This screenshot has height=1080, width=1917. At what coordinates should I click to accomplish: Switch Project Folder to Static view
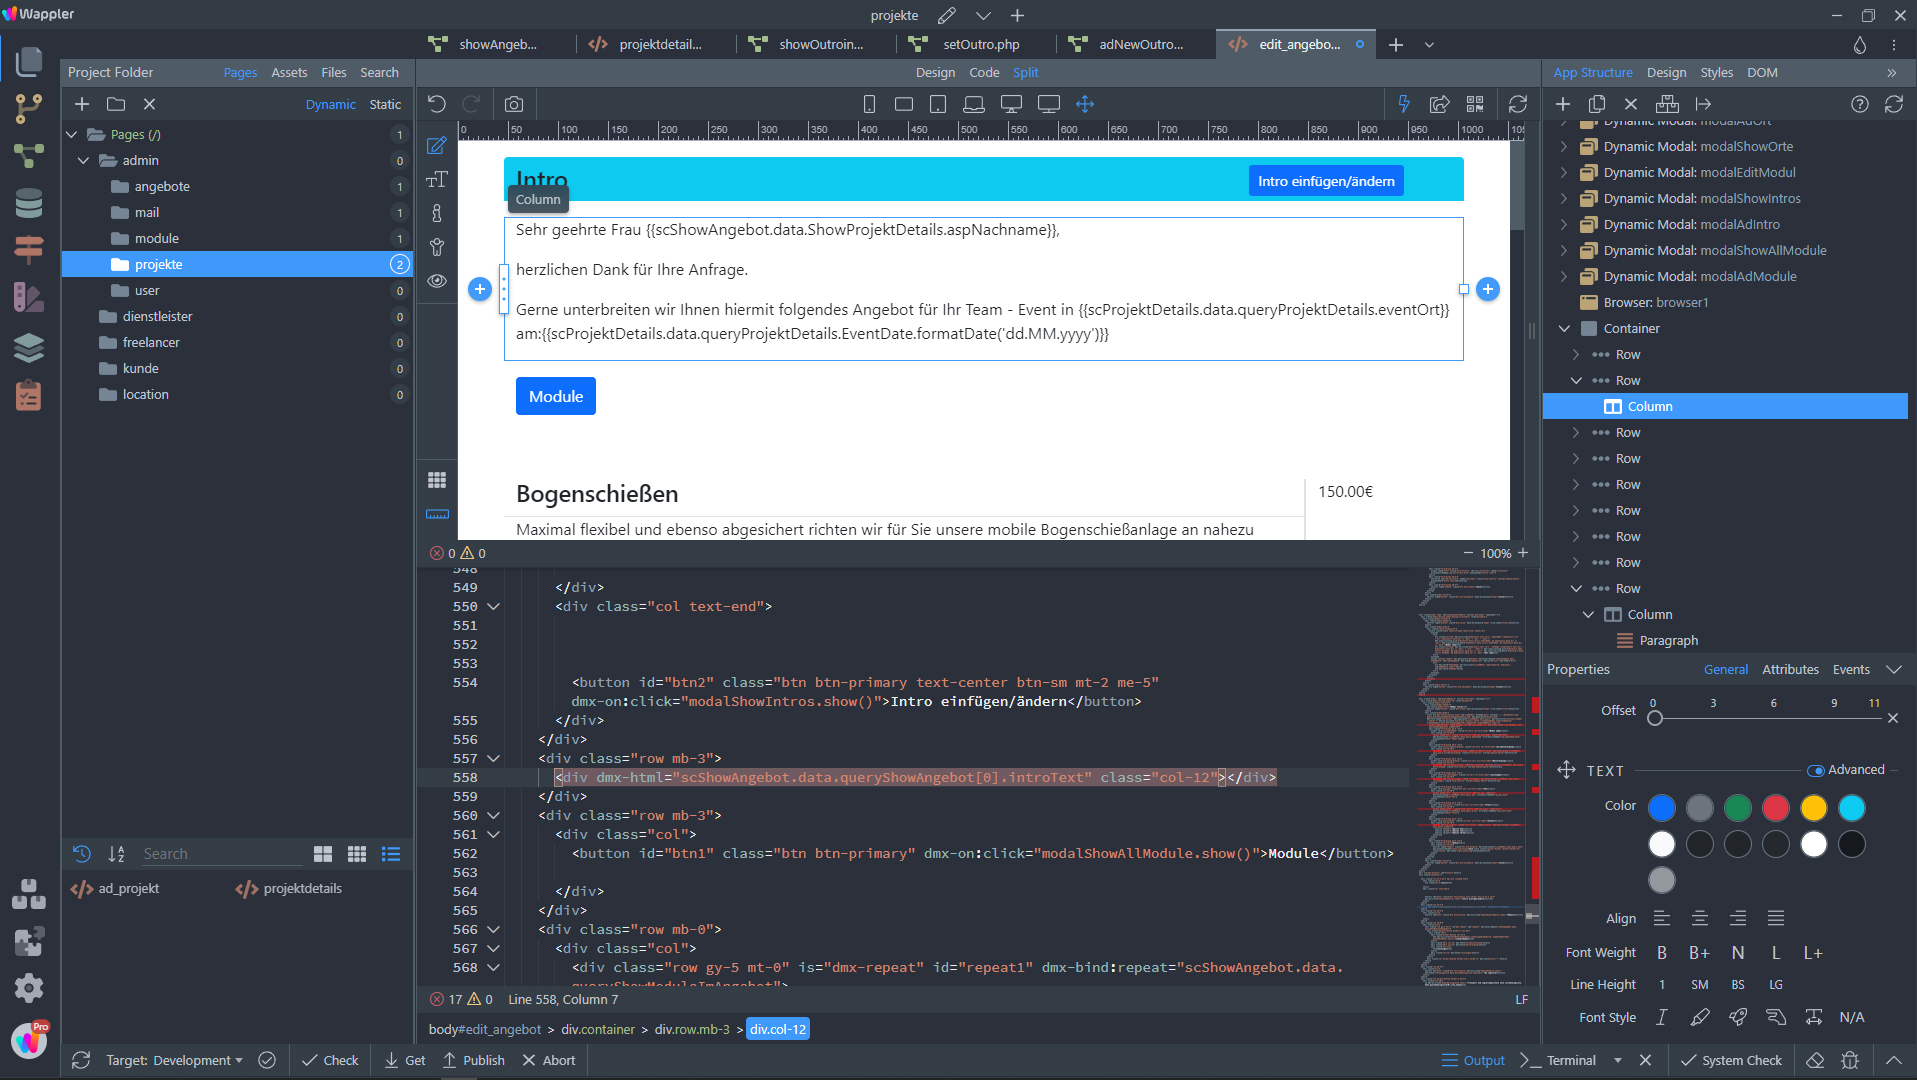tap(385, 104)
